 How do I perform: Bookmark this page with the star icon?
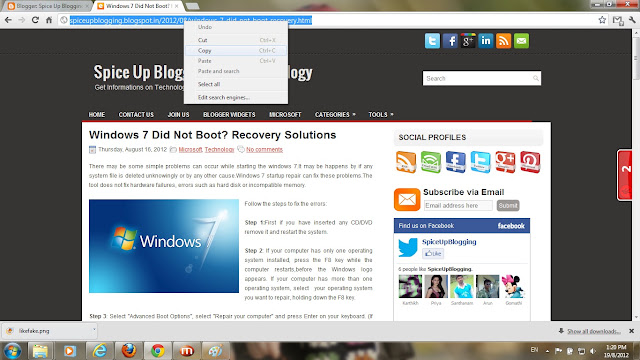pos(602,20)
